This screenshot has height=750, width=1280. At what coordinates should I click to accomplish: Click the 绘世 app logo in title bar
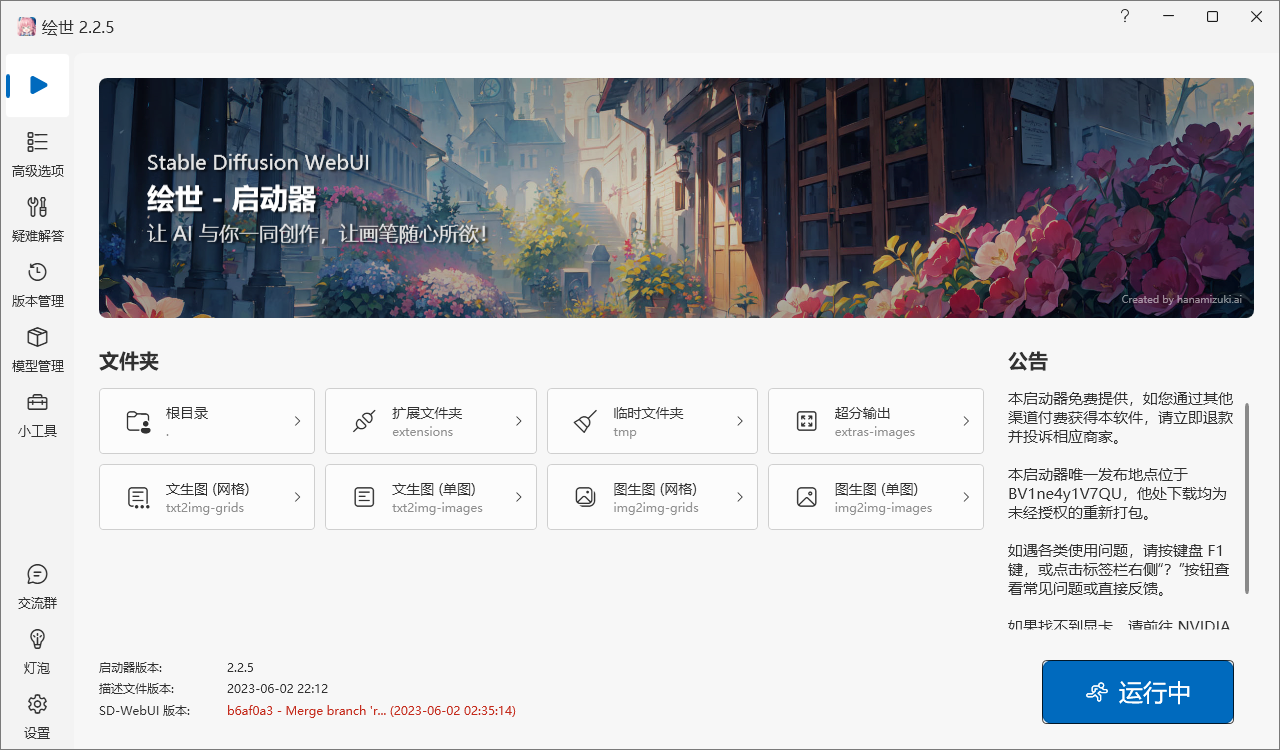[x=26, y=27]
